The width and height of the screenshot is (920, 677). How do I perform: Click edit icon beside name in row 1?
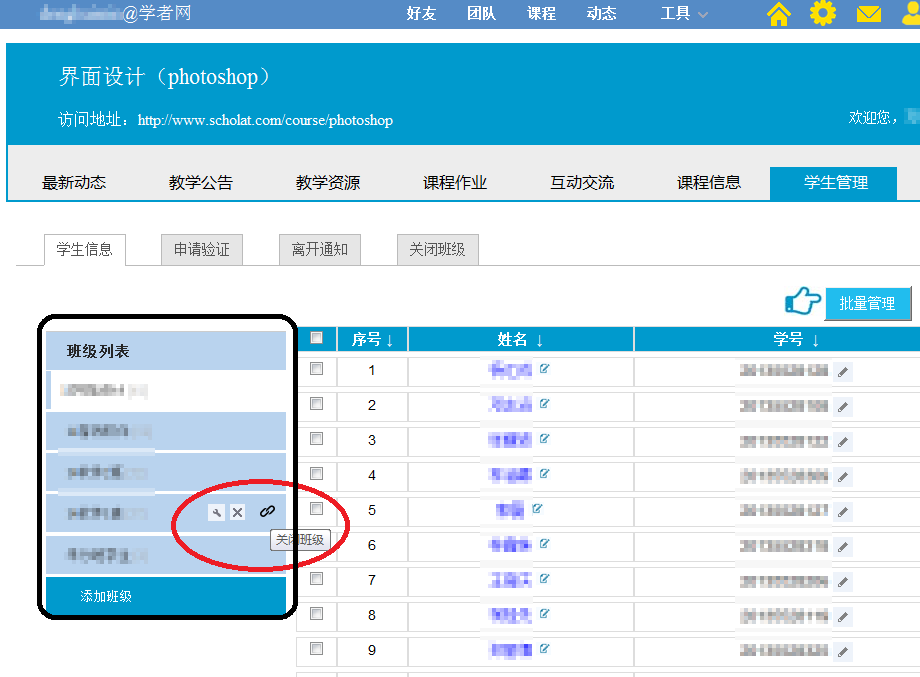coord(545,369)
